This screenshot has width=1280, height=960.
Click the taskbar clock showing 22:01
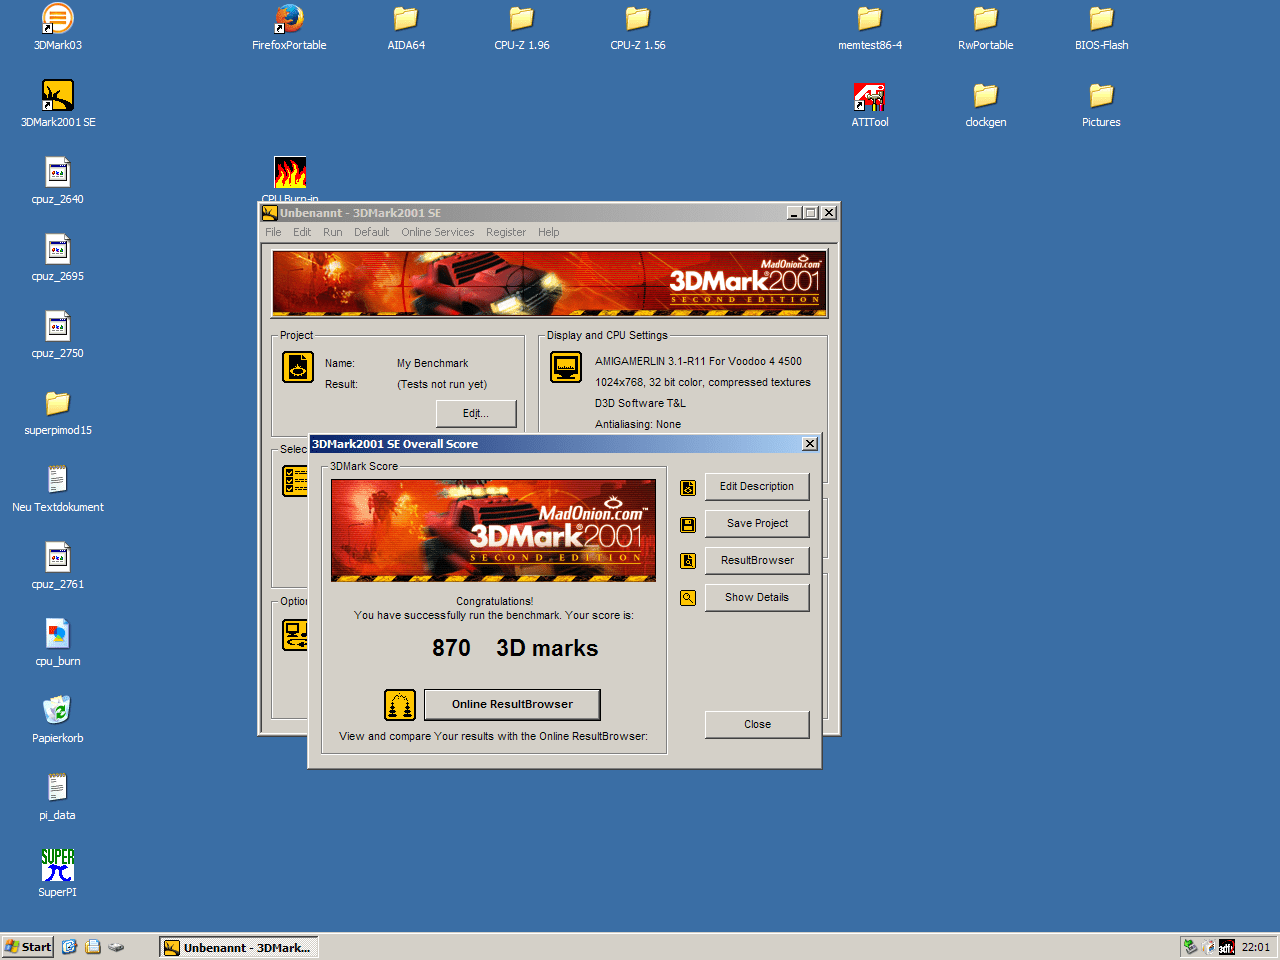[1256, 947]
